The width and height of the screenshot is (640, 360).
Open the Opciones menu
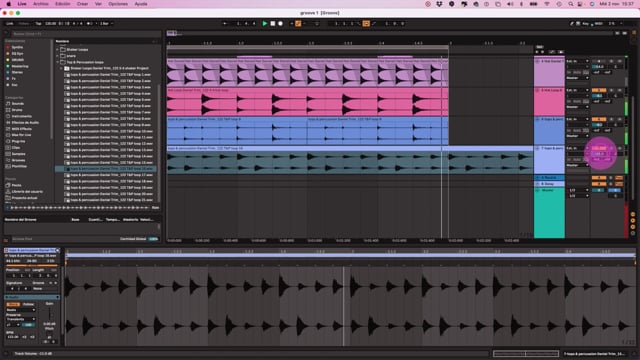[118, 4]
